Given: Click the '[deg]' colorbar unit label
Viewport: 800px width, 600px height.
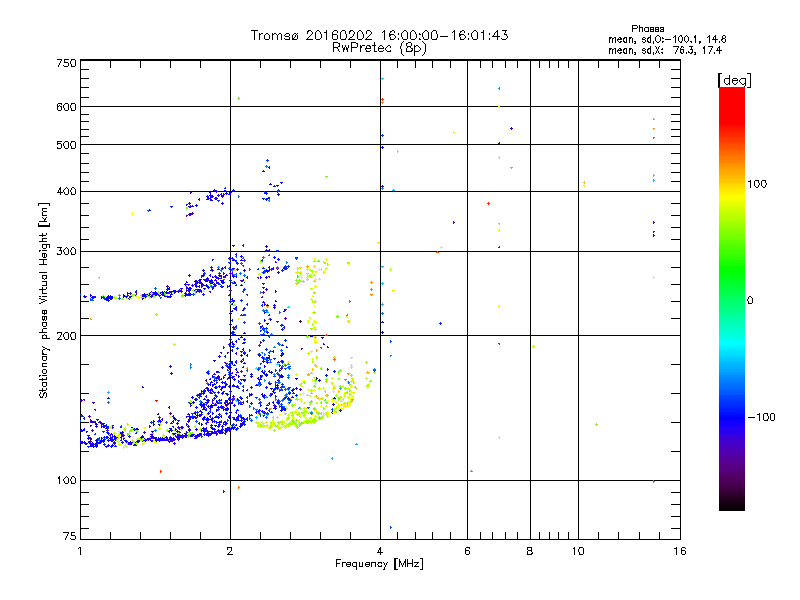Looking at the screenshot, I should [x=734, y=80].
